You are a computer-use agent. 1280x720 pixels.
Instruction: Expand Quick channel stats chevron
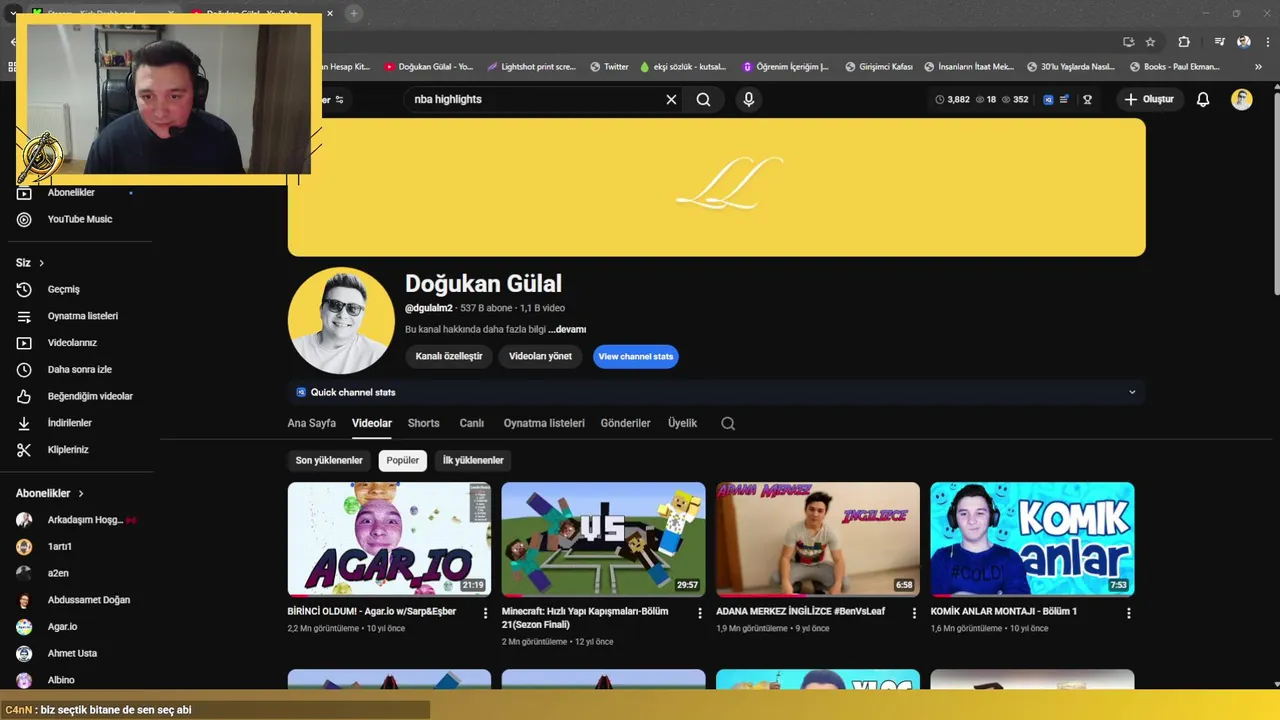tap(1132, 392)
